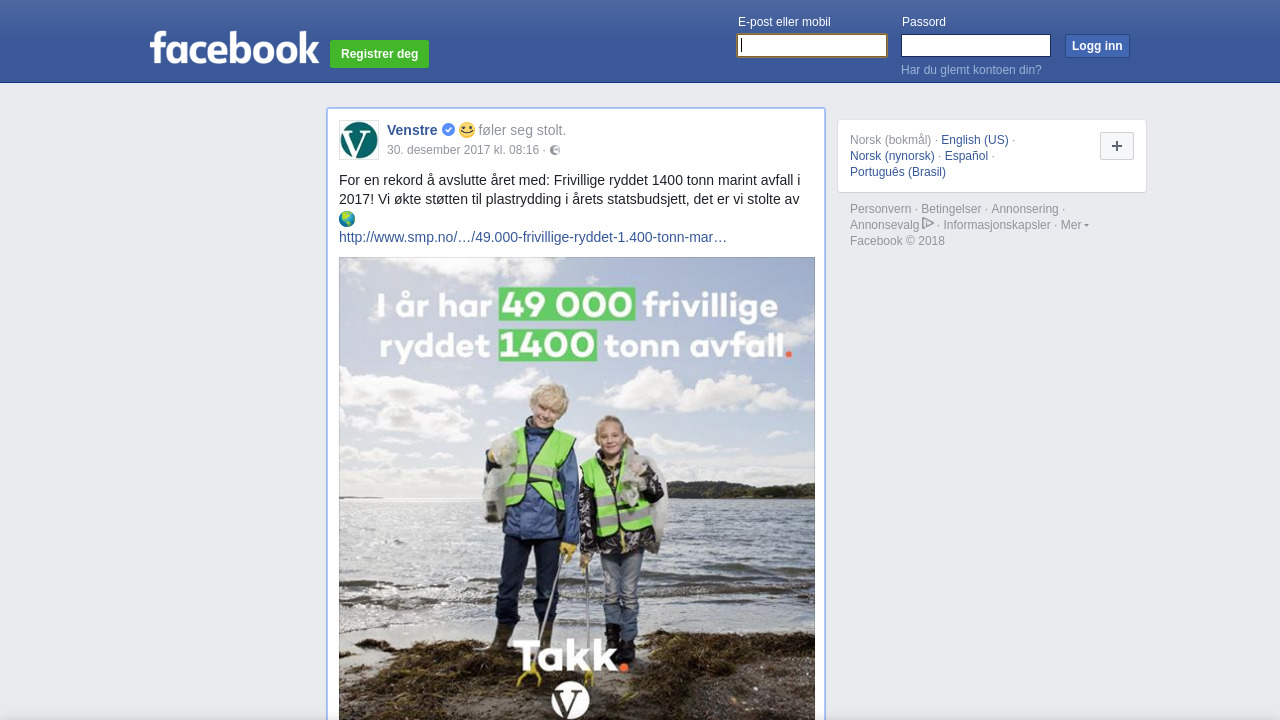This screenshot has width=1280, height=720.
Task: Click the Registrer deg button
Action: click(379, 54)
